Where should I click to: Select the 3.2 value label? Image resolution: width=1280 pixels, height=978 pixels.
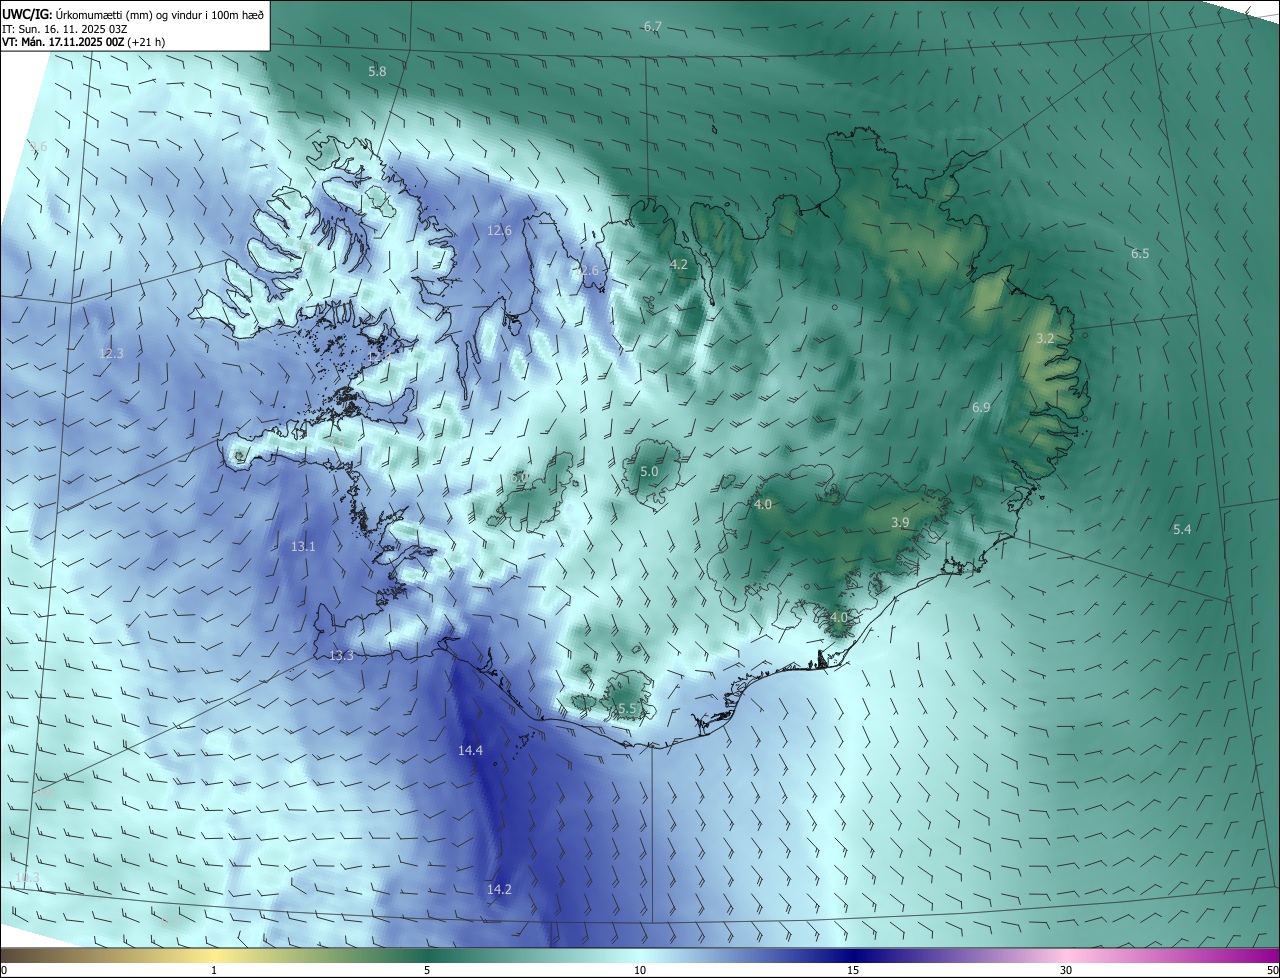[1045, 339]
